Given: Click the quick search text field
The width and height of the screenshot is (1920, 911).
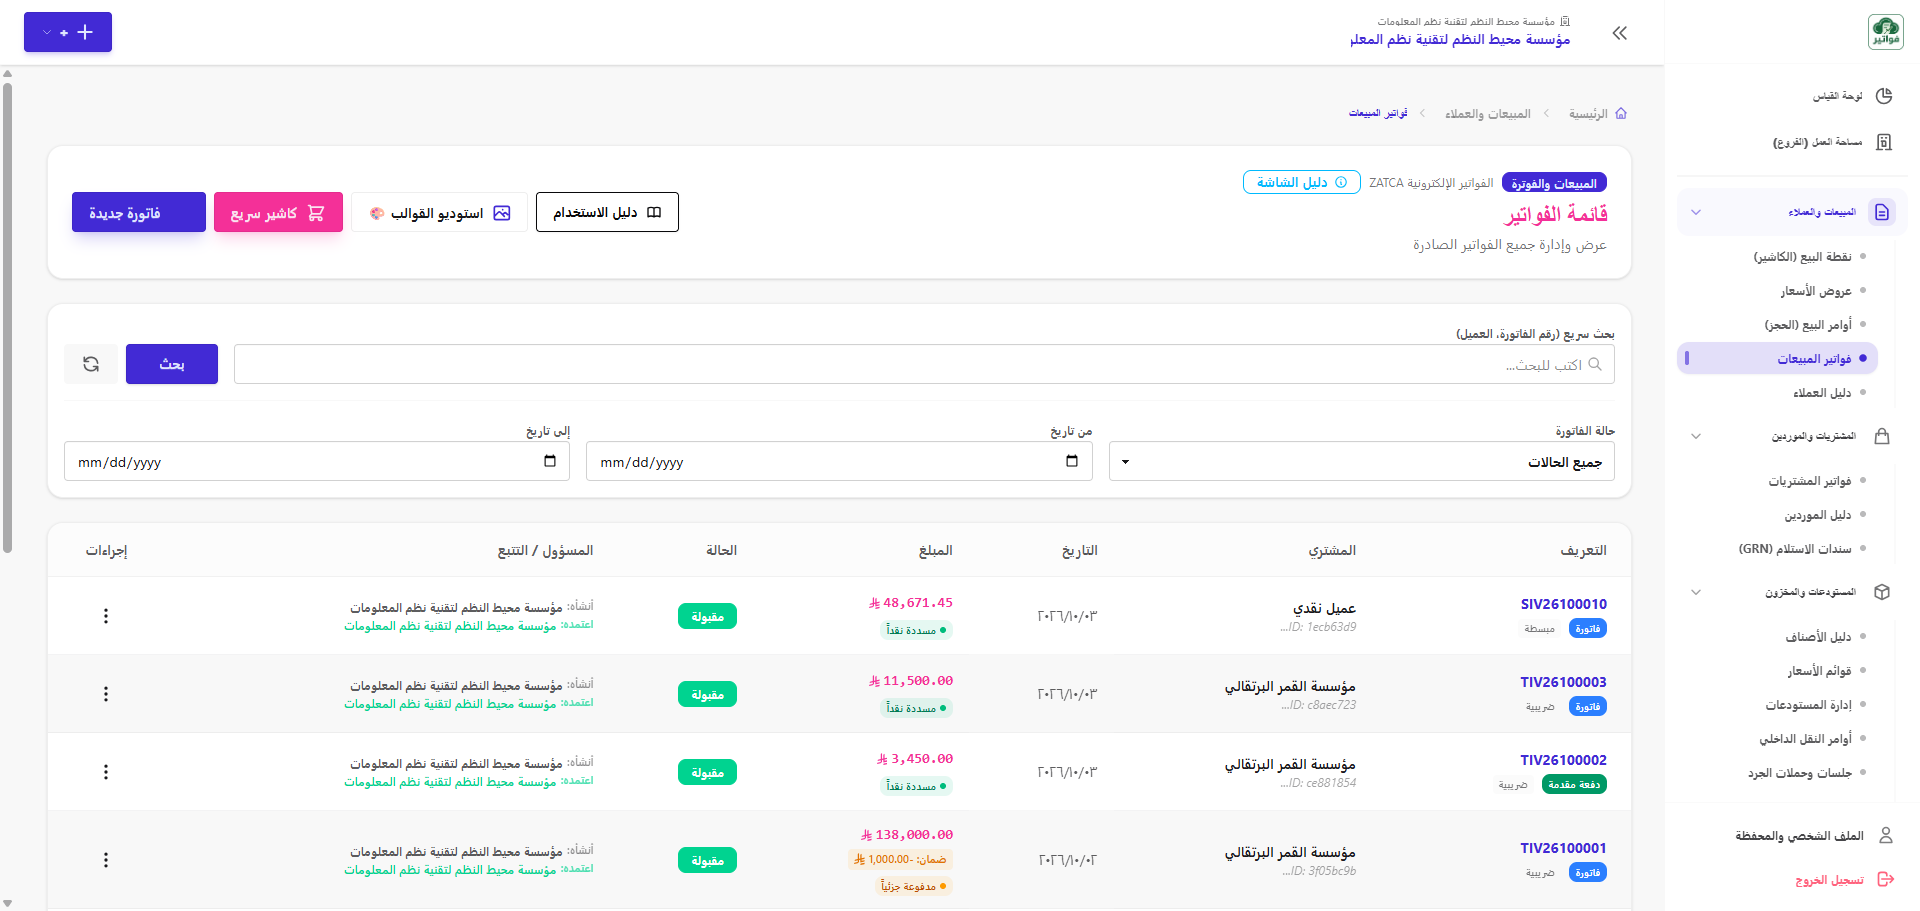Looking at the screenshot, I should pyautogui.click(x=924, y=364).
